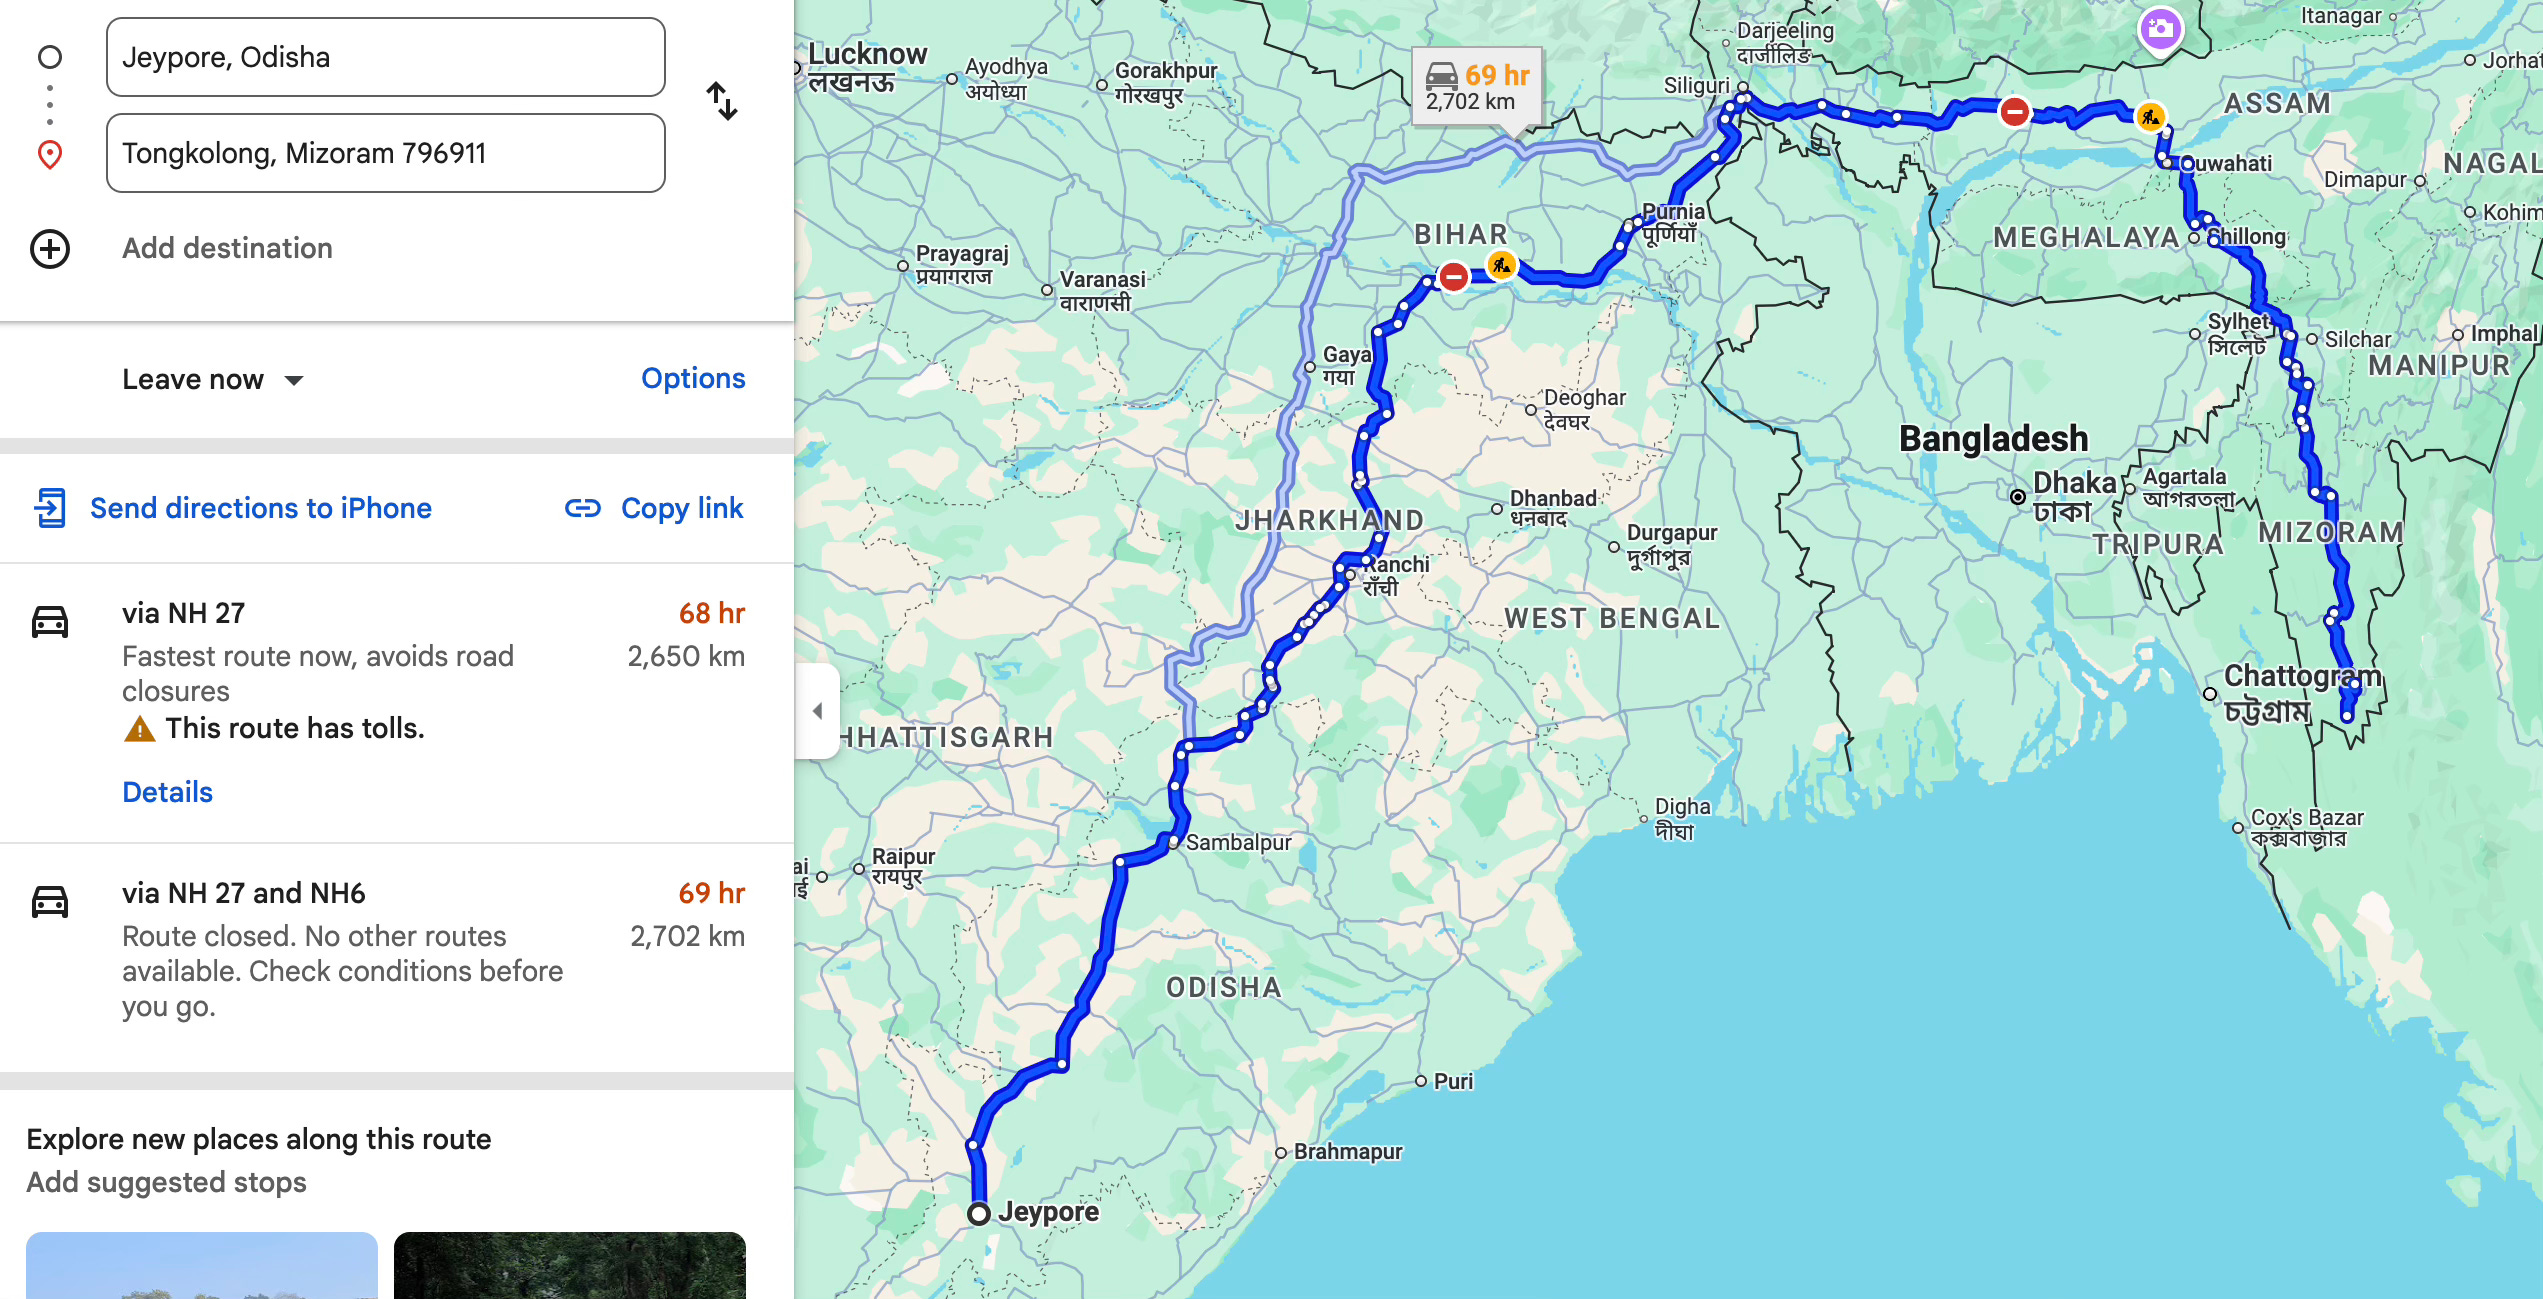The width and height of the screenshot is (2543, 1299).
Task: Collapse the side panel arrow
Action: (x=817, y=711)
